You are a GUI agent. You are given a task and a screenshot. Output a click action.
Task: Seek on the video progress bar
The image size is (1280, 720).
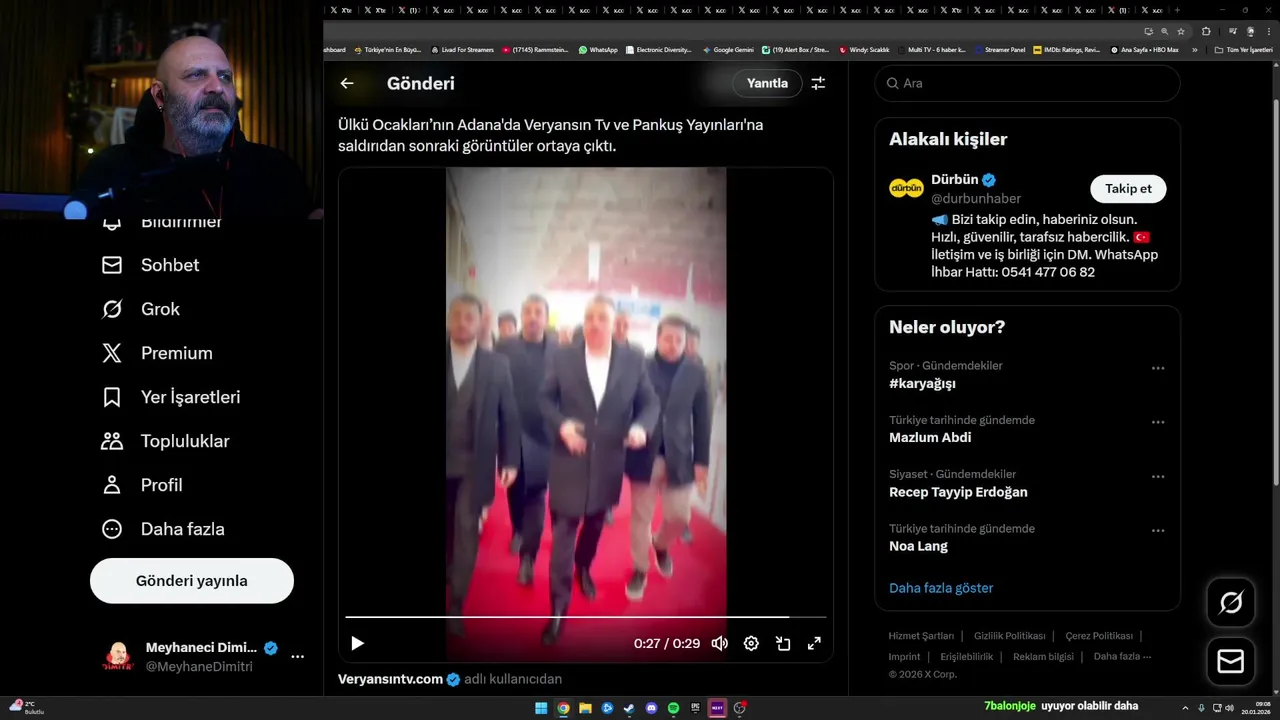(586, 618)
